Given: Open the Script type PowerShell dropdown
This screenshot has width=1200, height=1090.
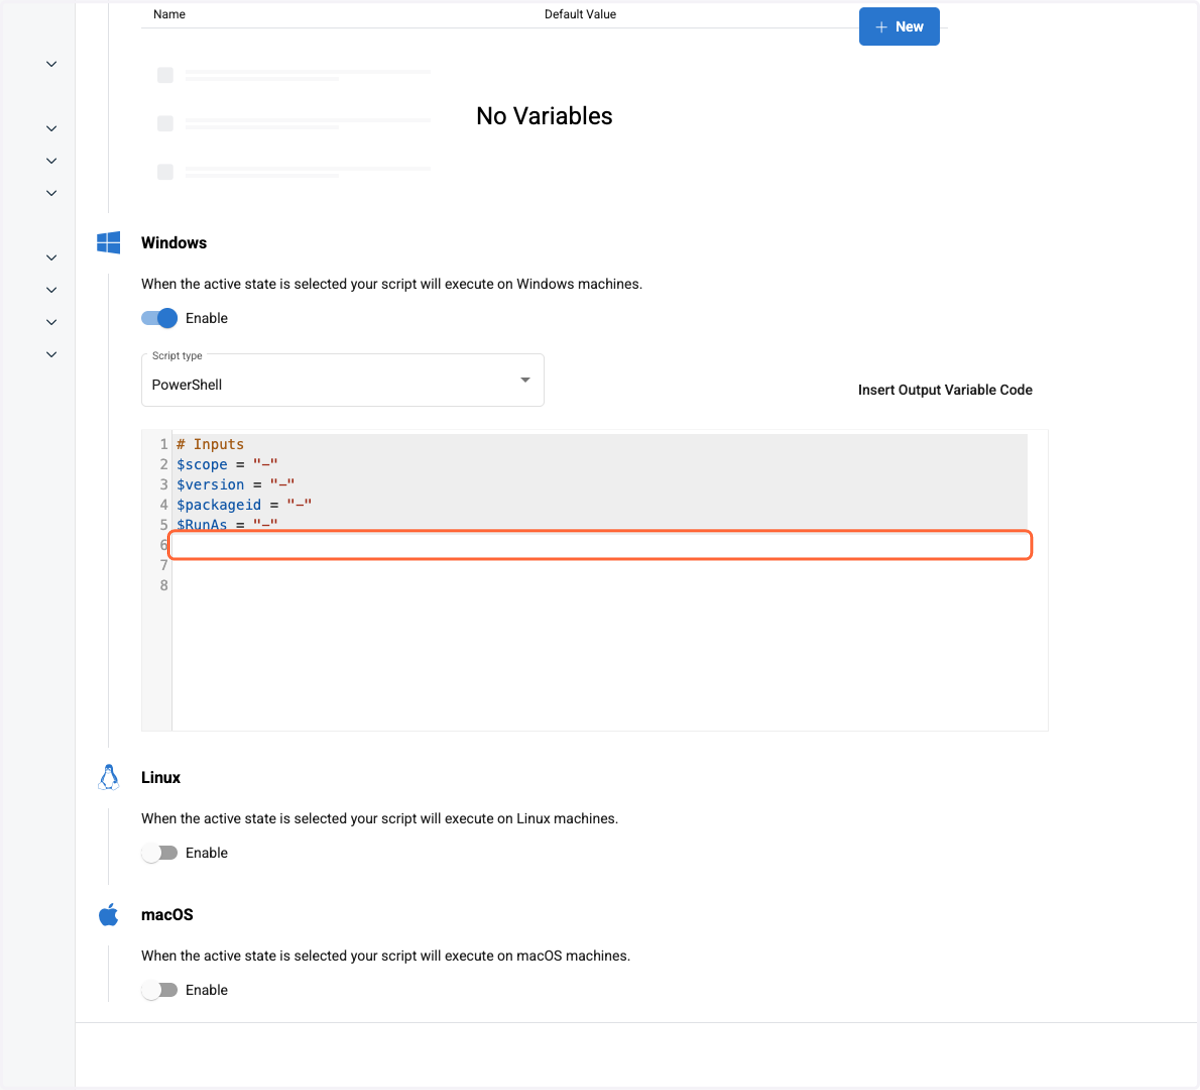Looking at the screenshot, I should pyautogui.click(x=343, y=380).
